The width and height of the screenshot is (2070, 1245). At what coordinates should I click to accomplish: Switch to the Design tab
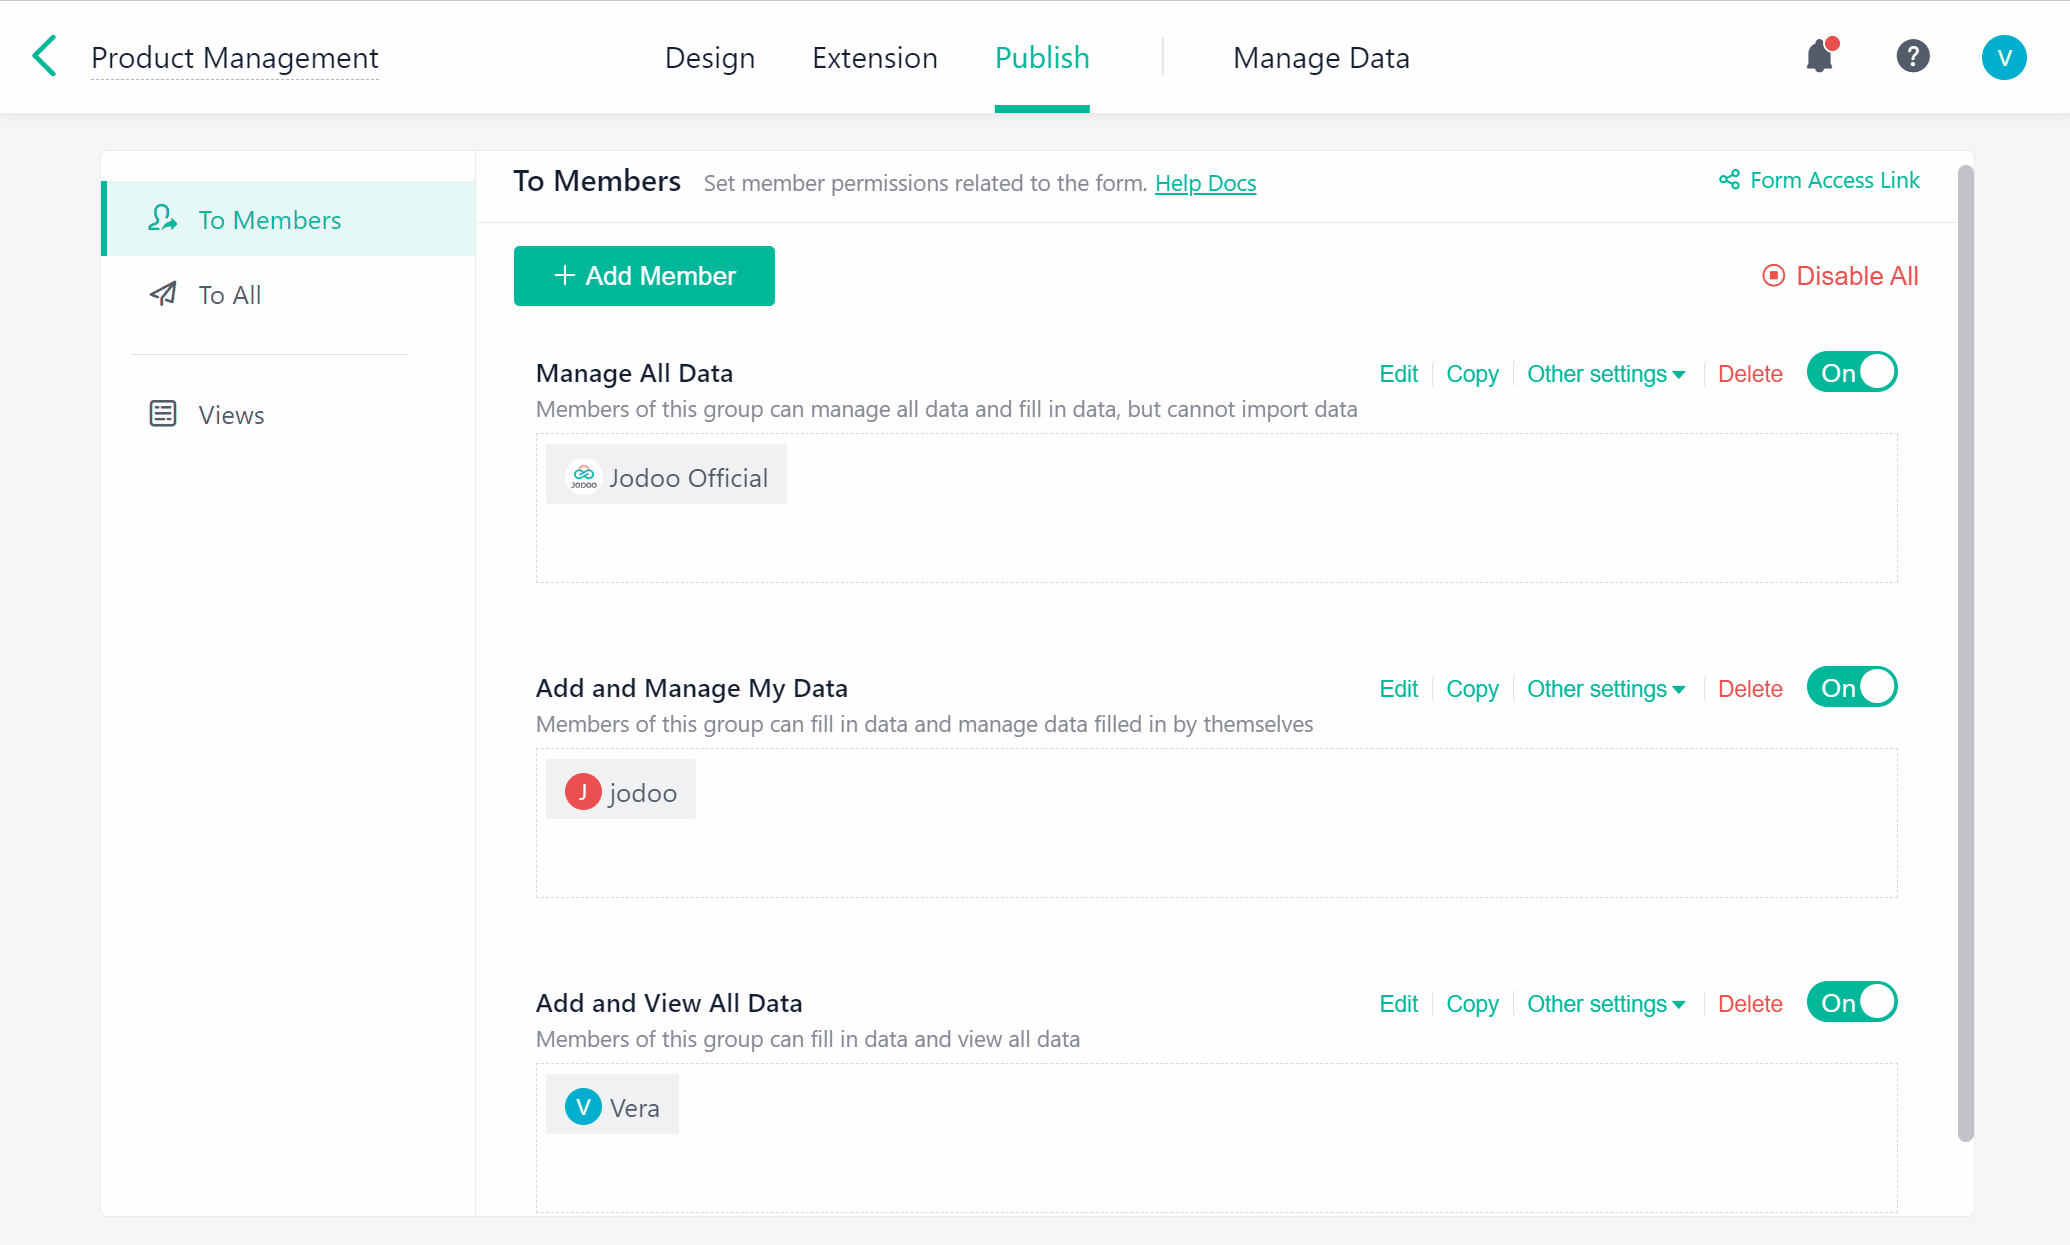709,58
